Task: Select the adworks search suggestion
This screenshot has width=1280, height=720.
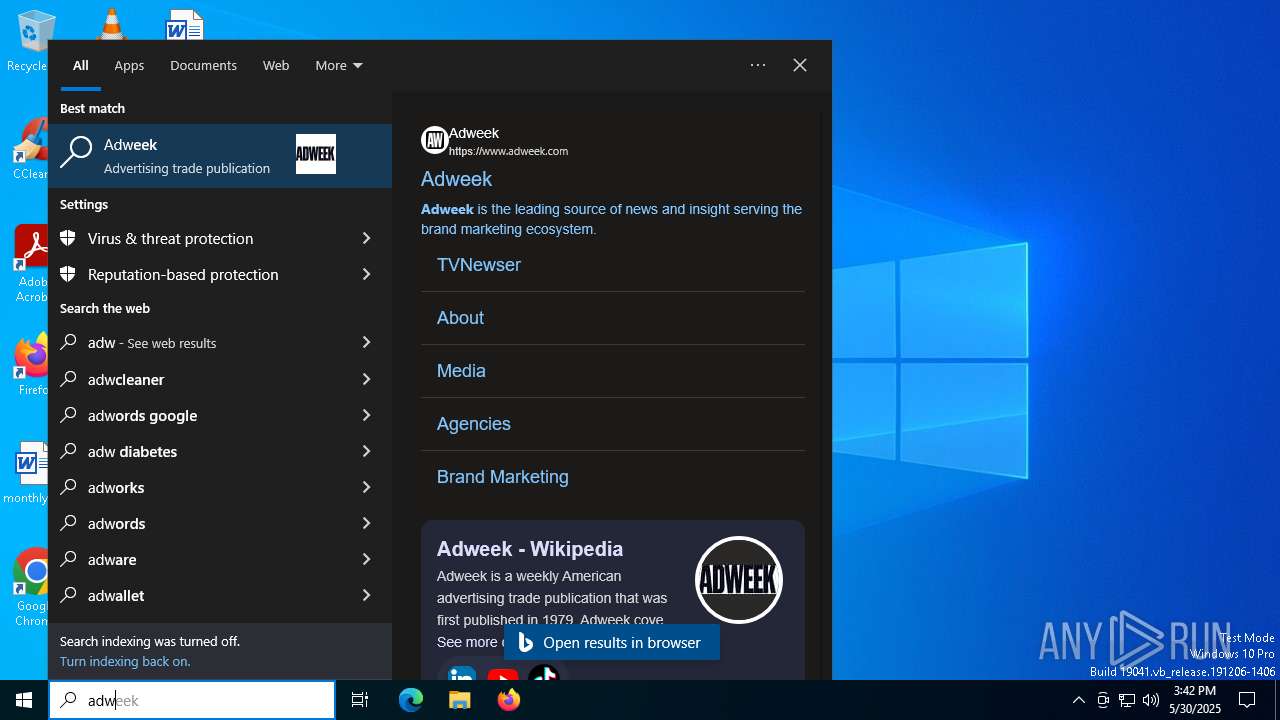Action: [220, 487]
